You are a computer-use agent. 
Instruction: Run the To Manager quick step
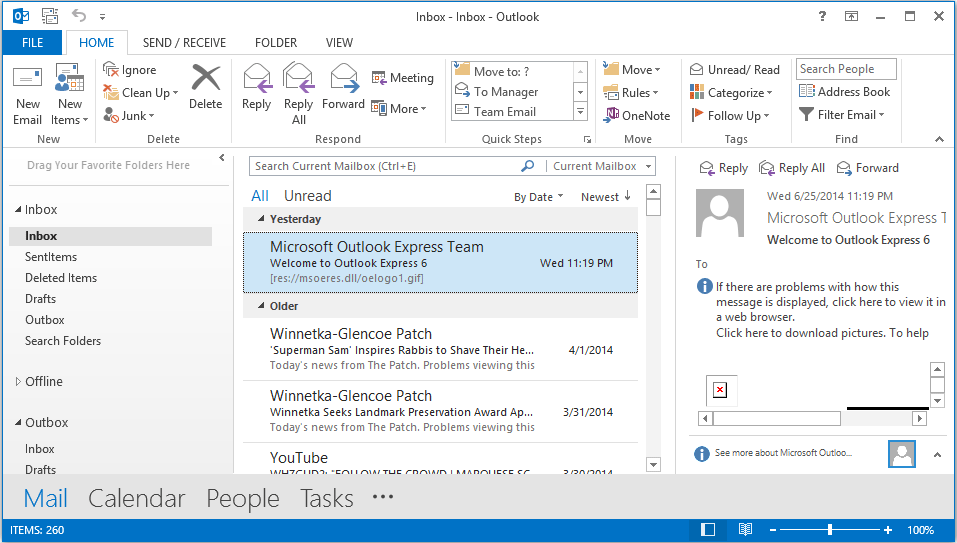[513, 92]
